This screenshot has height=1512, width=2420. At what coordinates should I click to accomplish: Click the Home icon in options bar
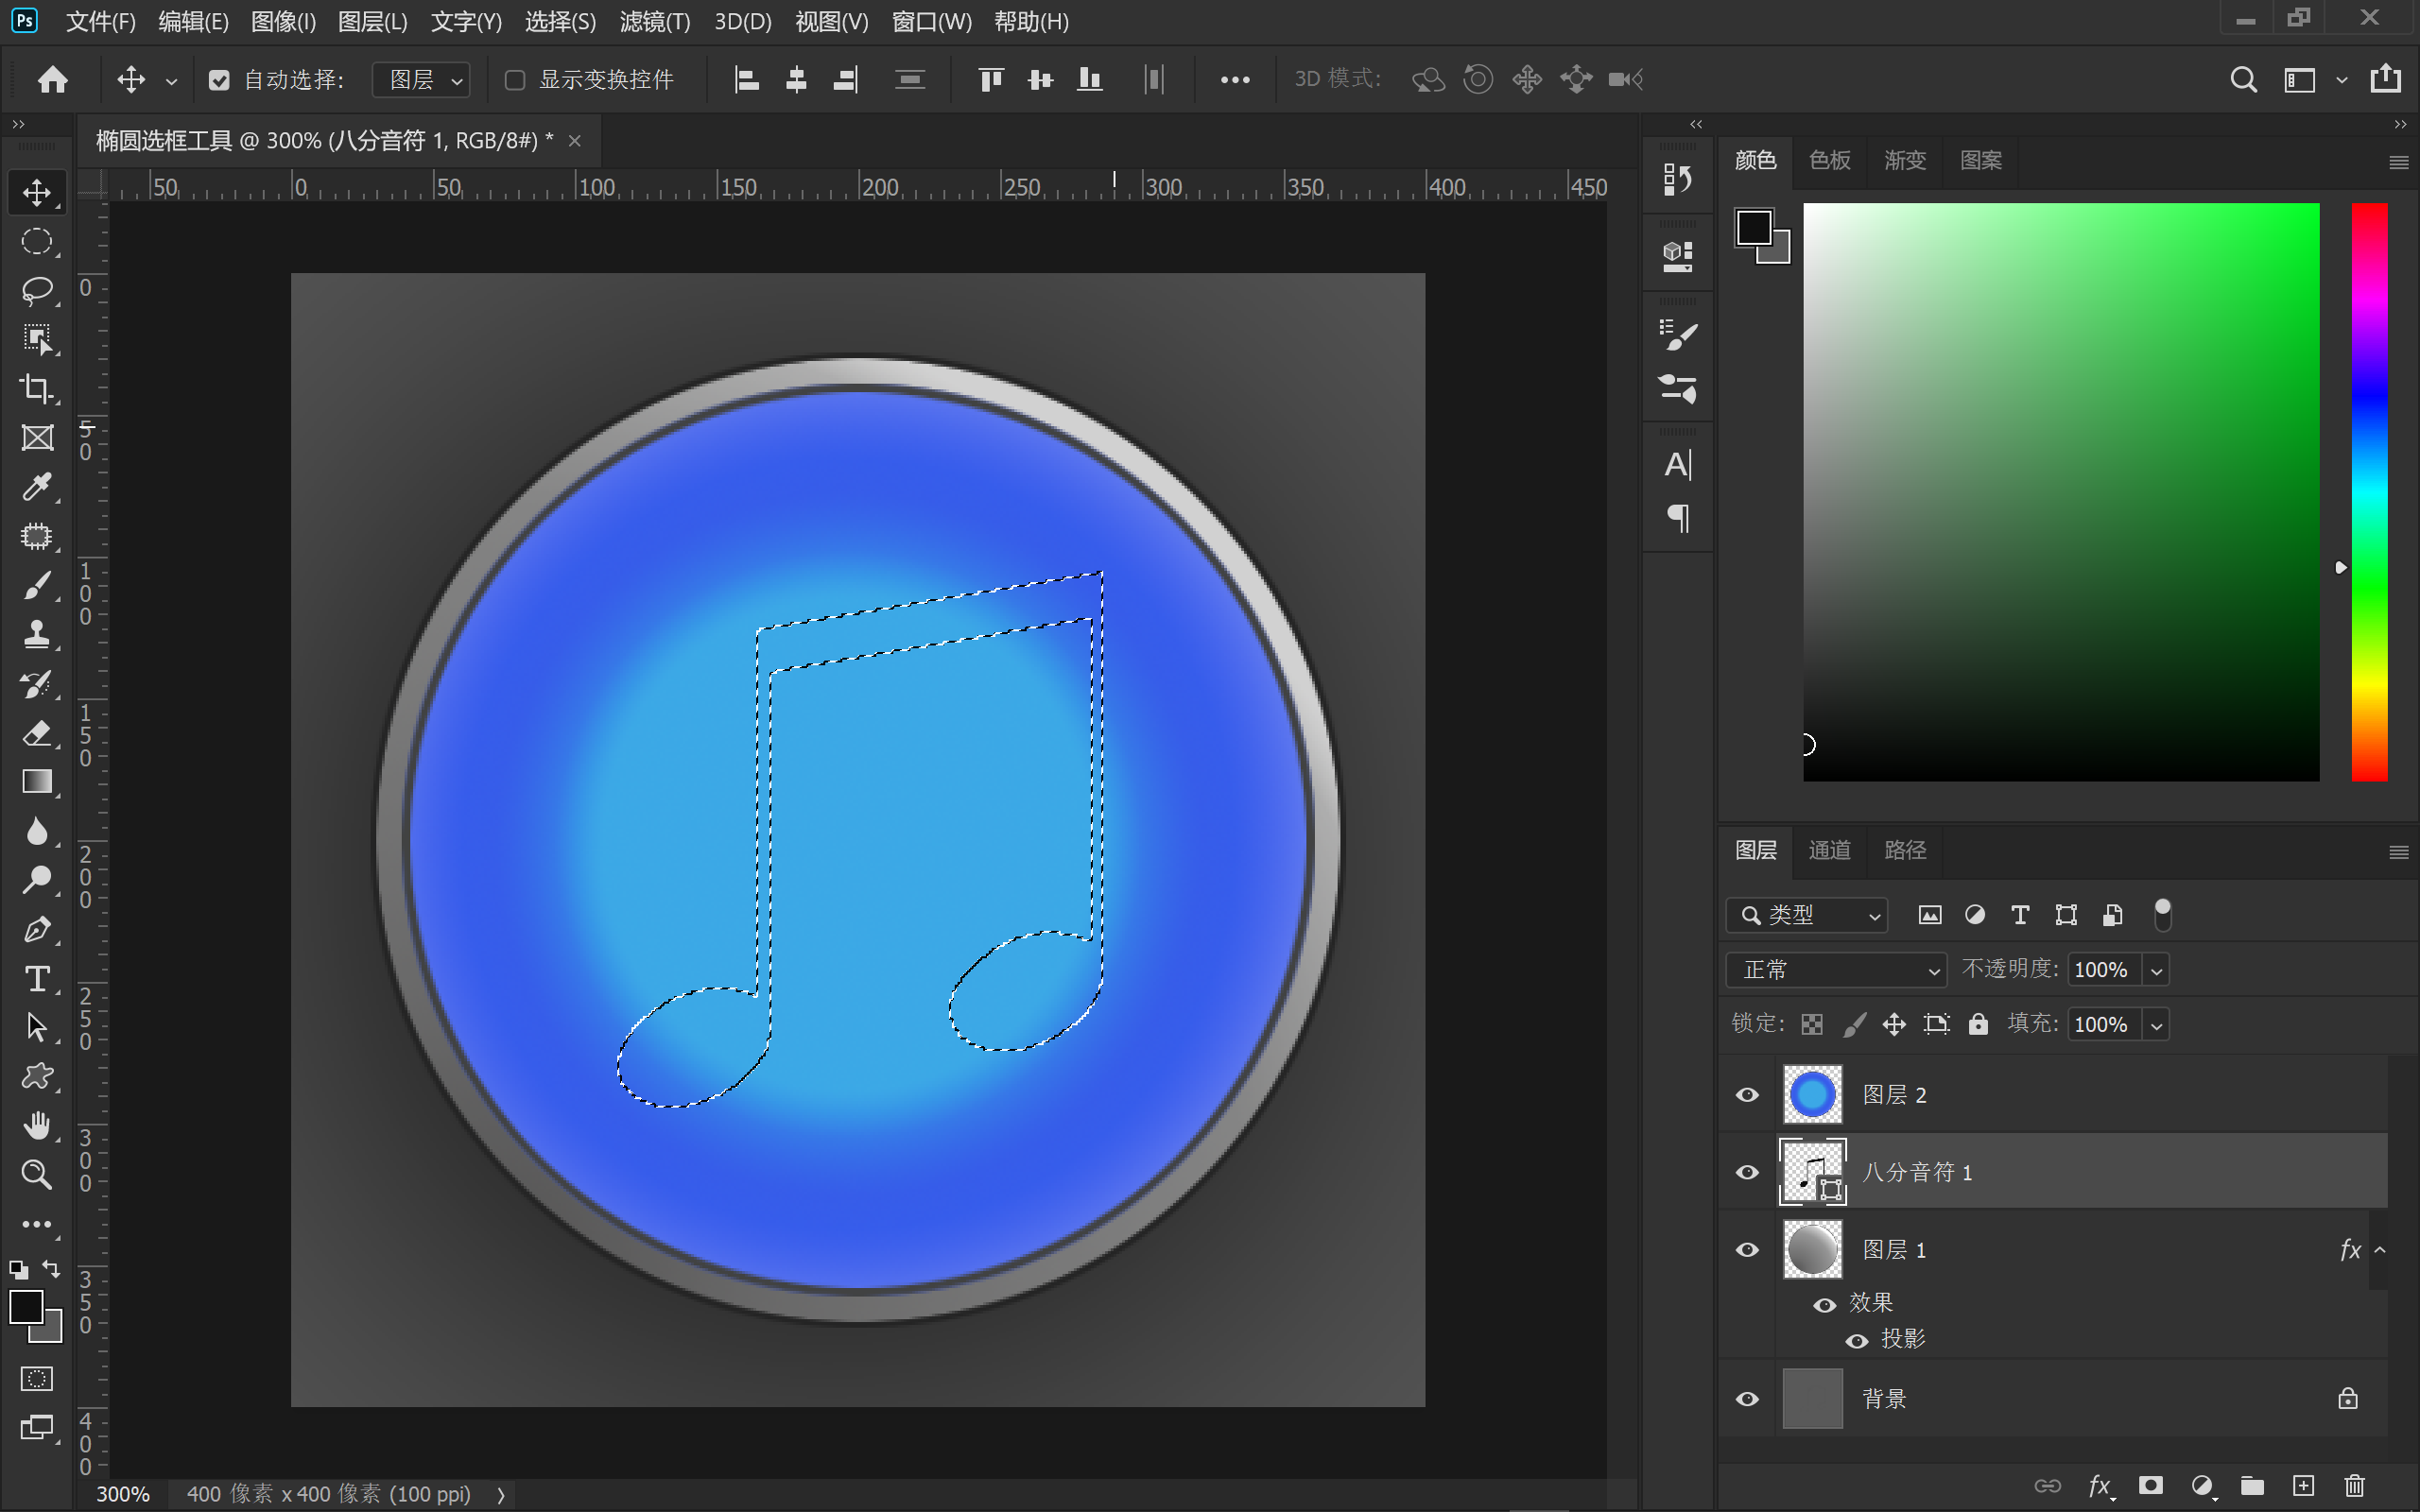[52, 79]
